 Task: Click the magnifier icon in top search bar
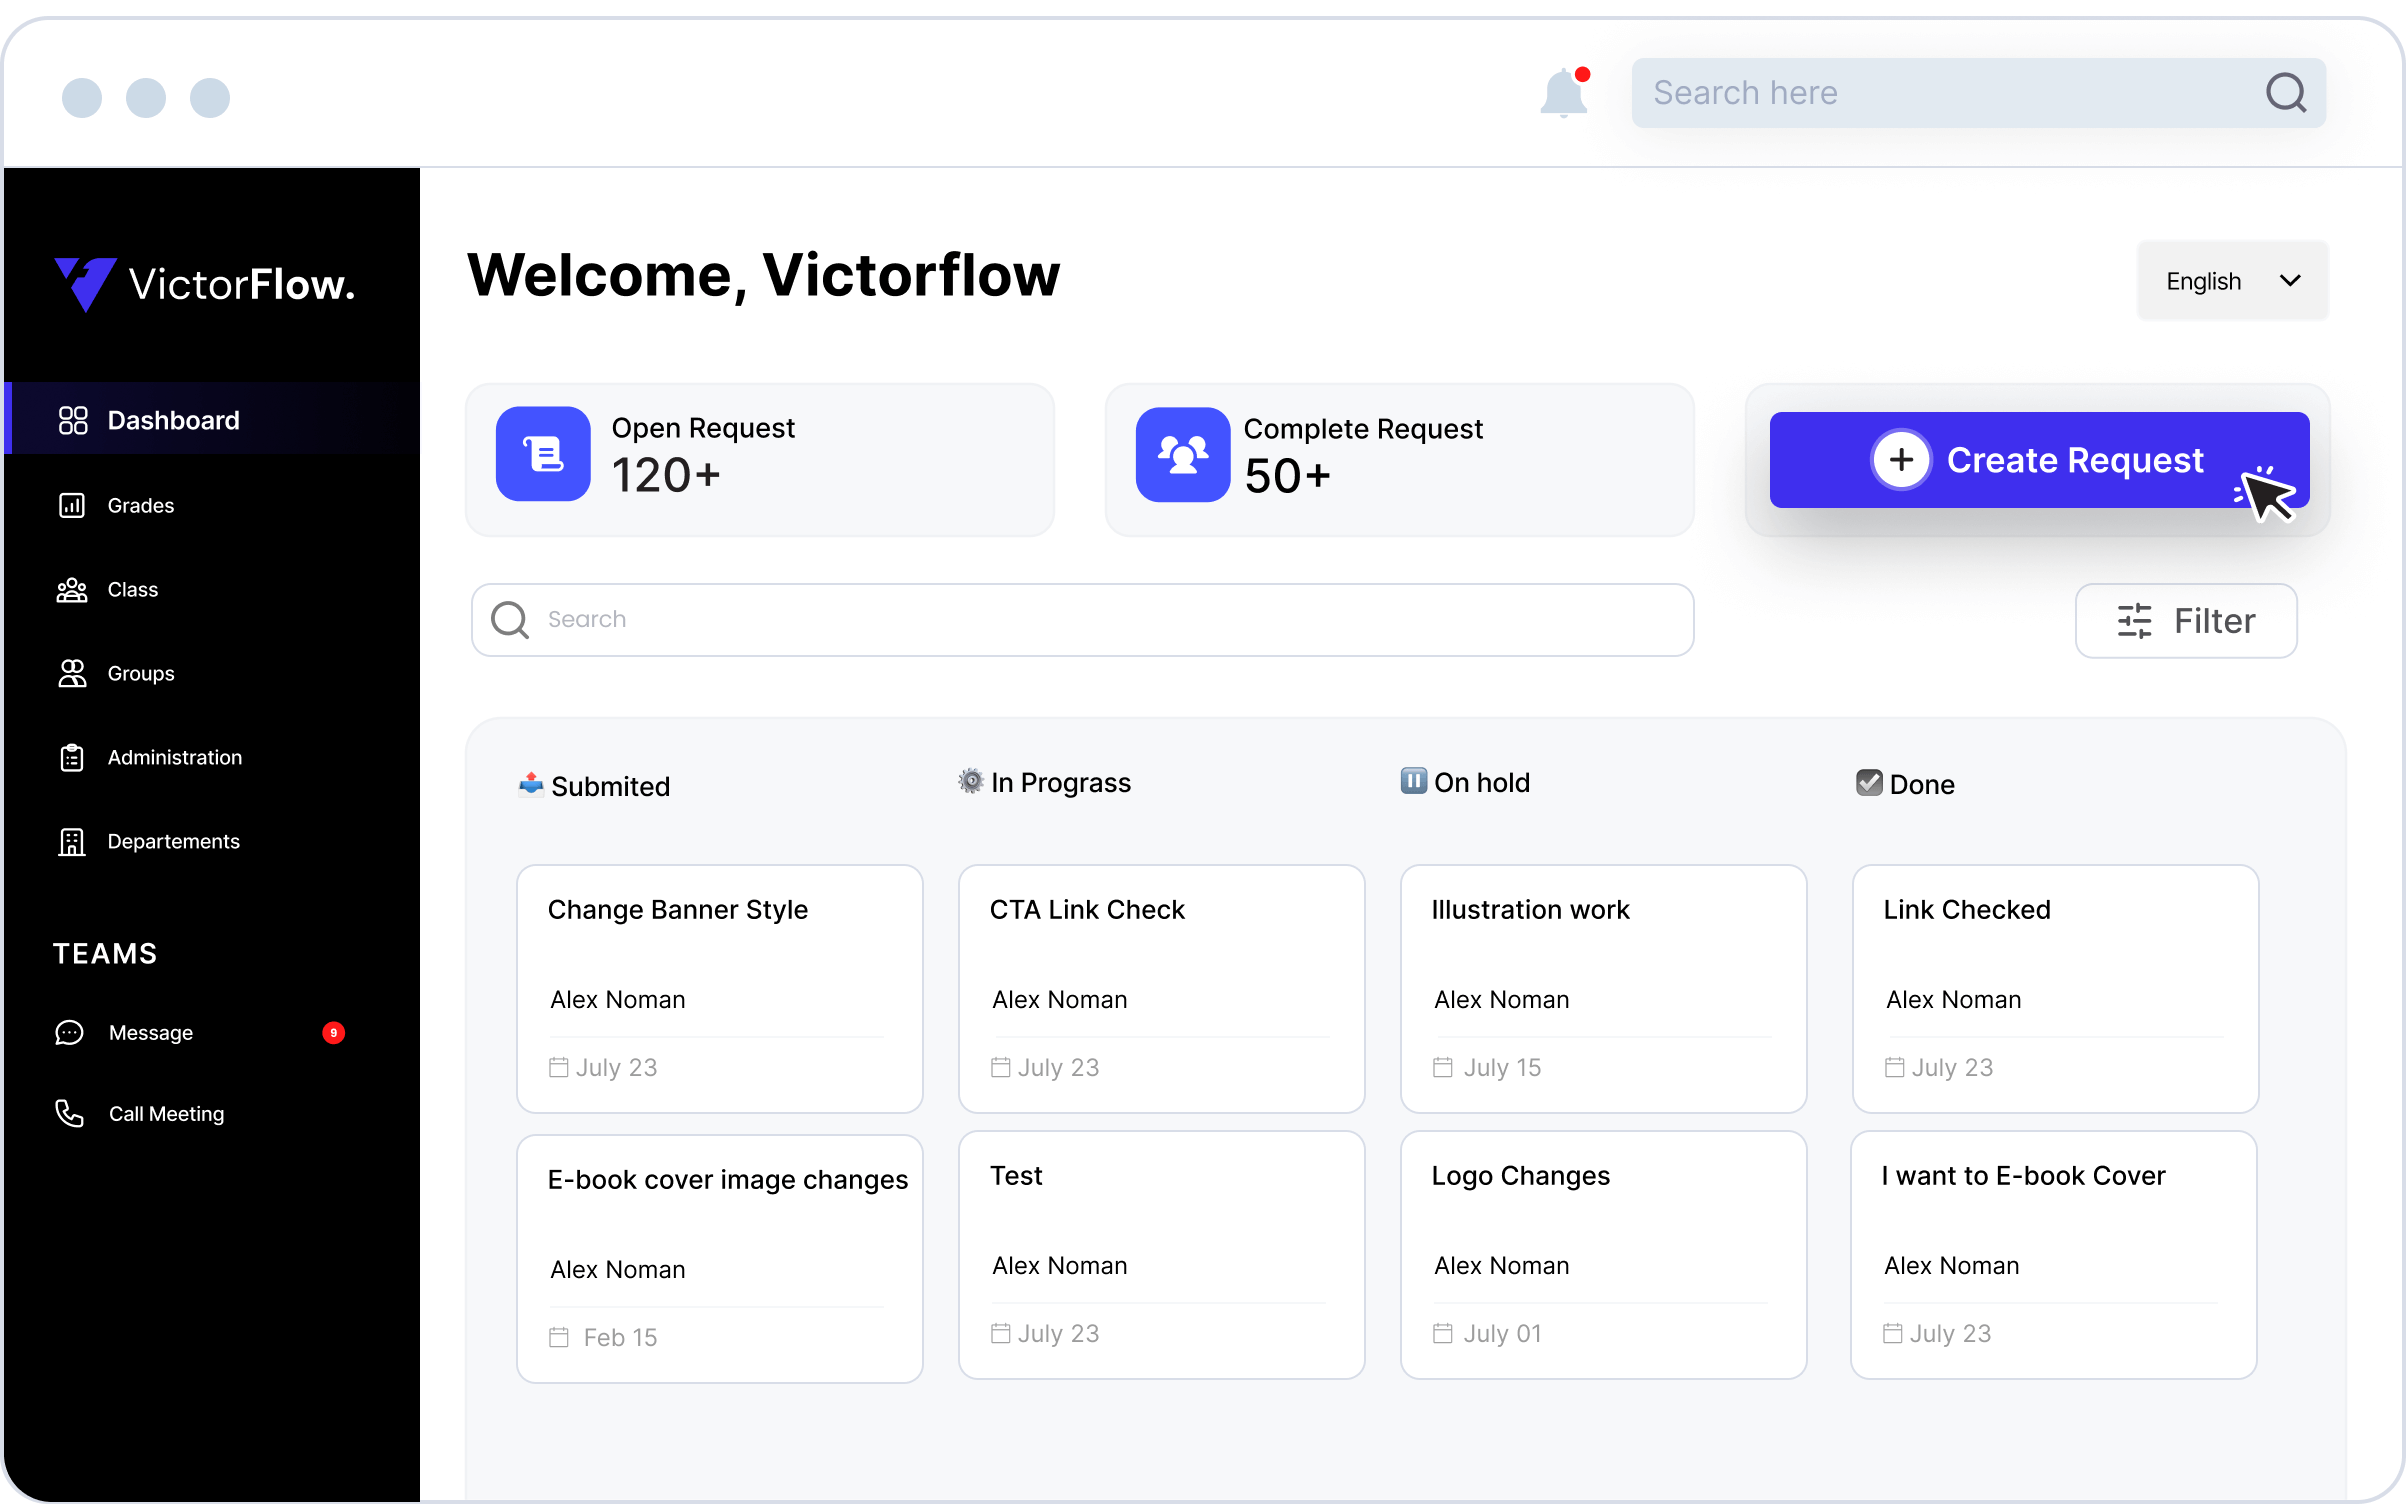click(2285, 93)
